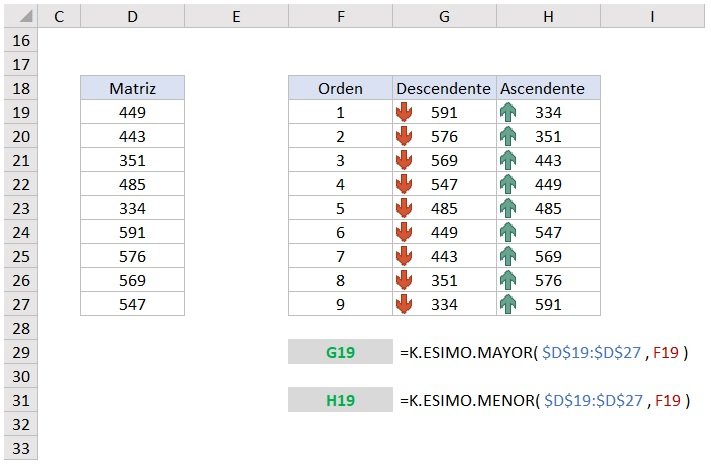Screen dimensions: 711x466
Task: Select row 30 header
Action: pos(21,376)
